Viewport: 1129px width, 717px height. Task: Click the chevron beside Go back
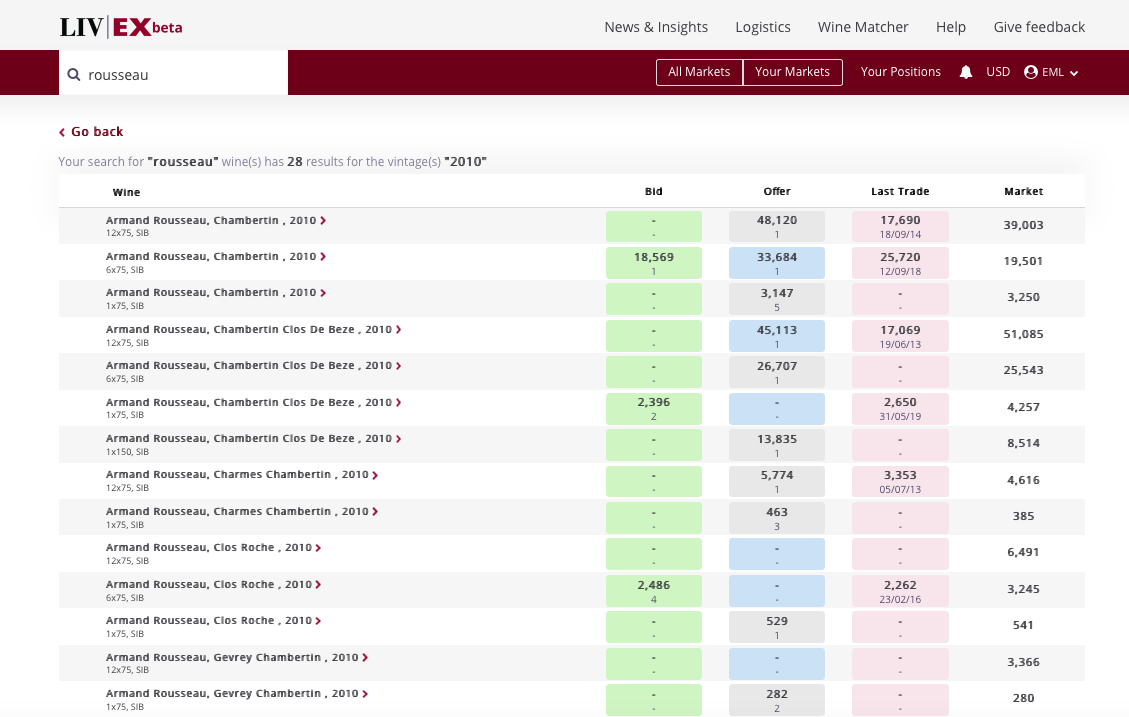tap(62, 132)
